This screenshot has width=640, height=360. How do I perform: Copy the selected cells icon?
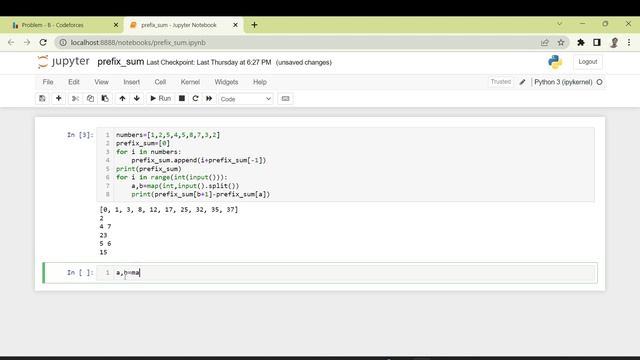[x=90, y=98]
